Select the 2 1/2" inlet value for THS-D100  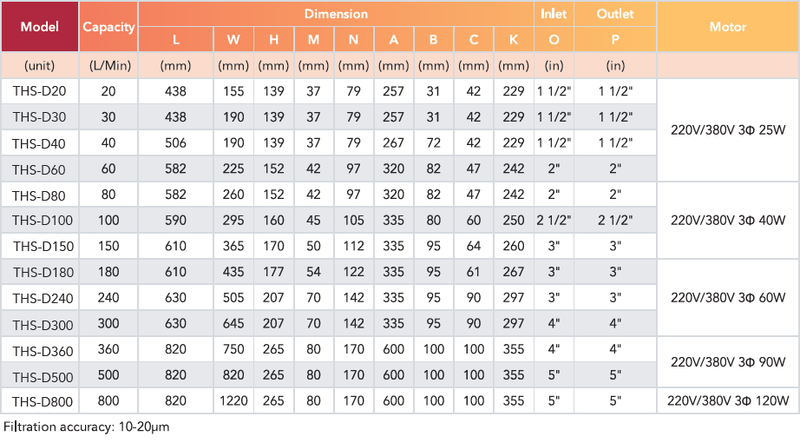(x=554, y=220)
